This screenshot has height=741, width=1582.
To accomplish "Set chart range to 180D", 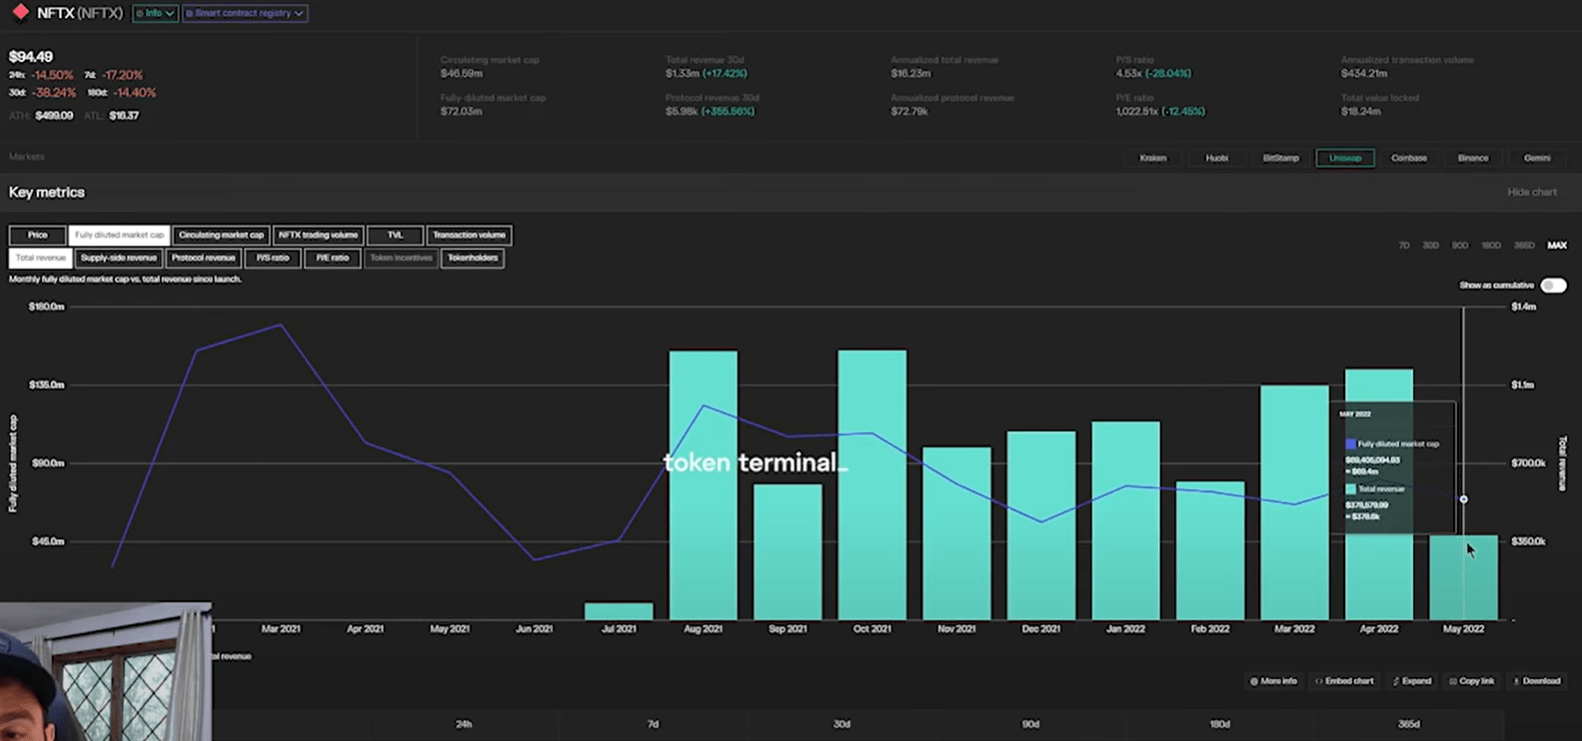I will tap(1491, 245).
